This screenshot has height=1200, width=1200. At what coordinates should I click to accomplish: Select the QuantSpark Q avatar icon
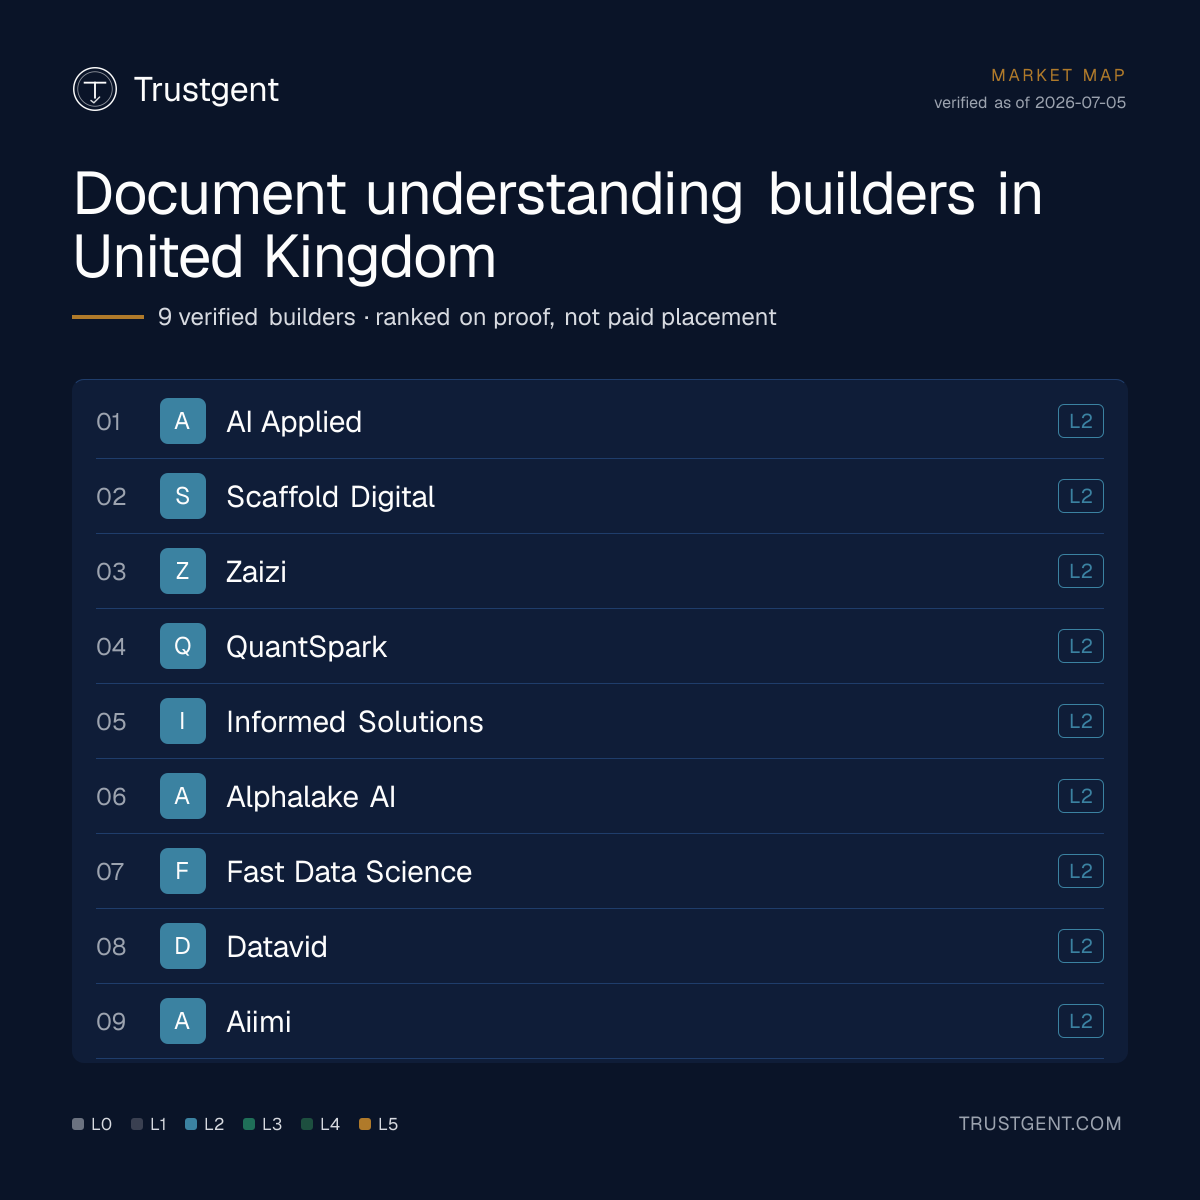pyautogui.click(x=183, y=646)
